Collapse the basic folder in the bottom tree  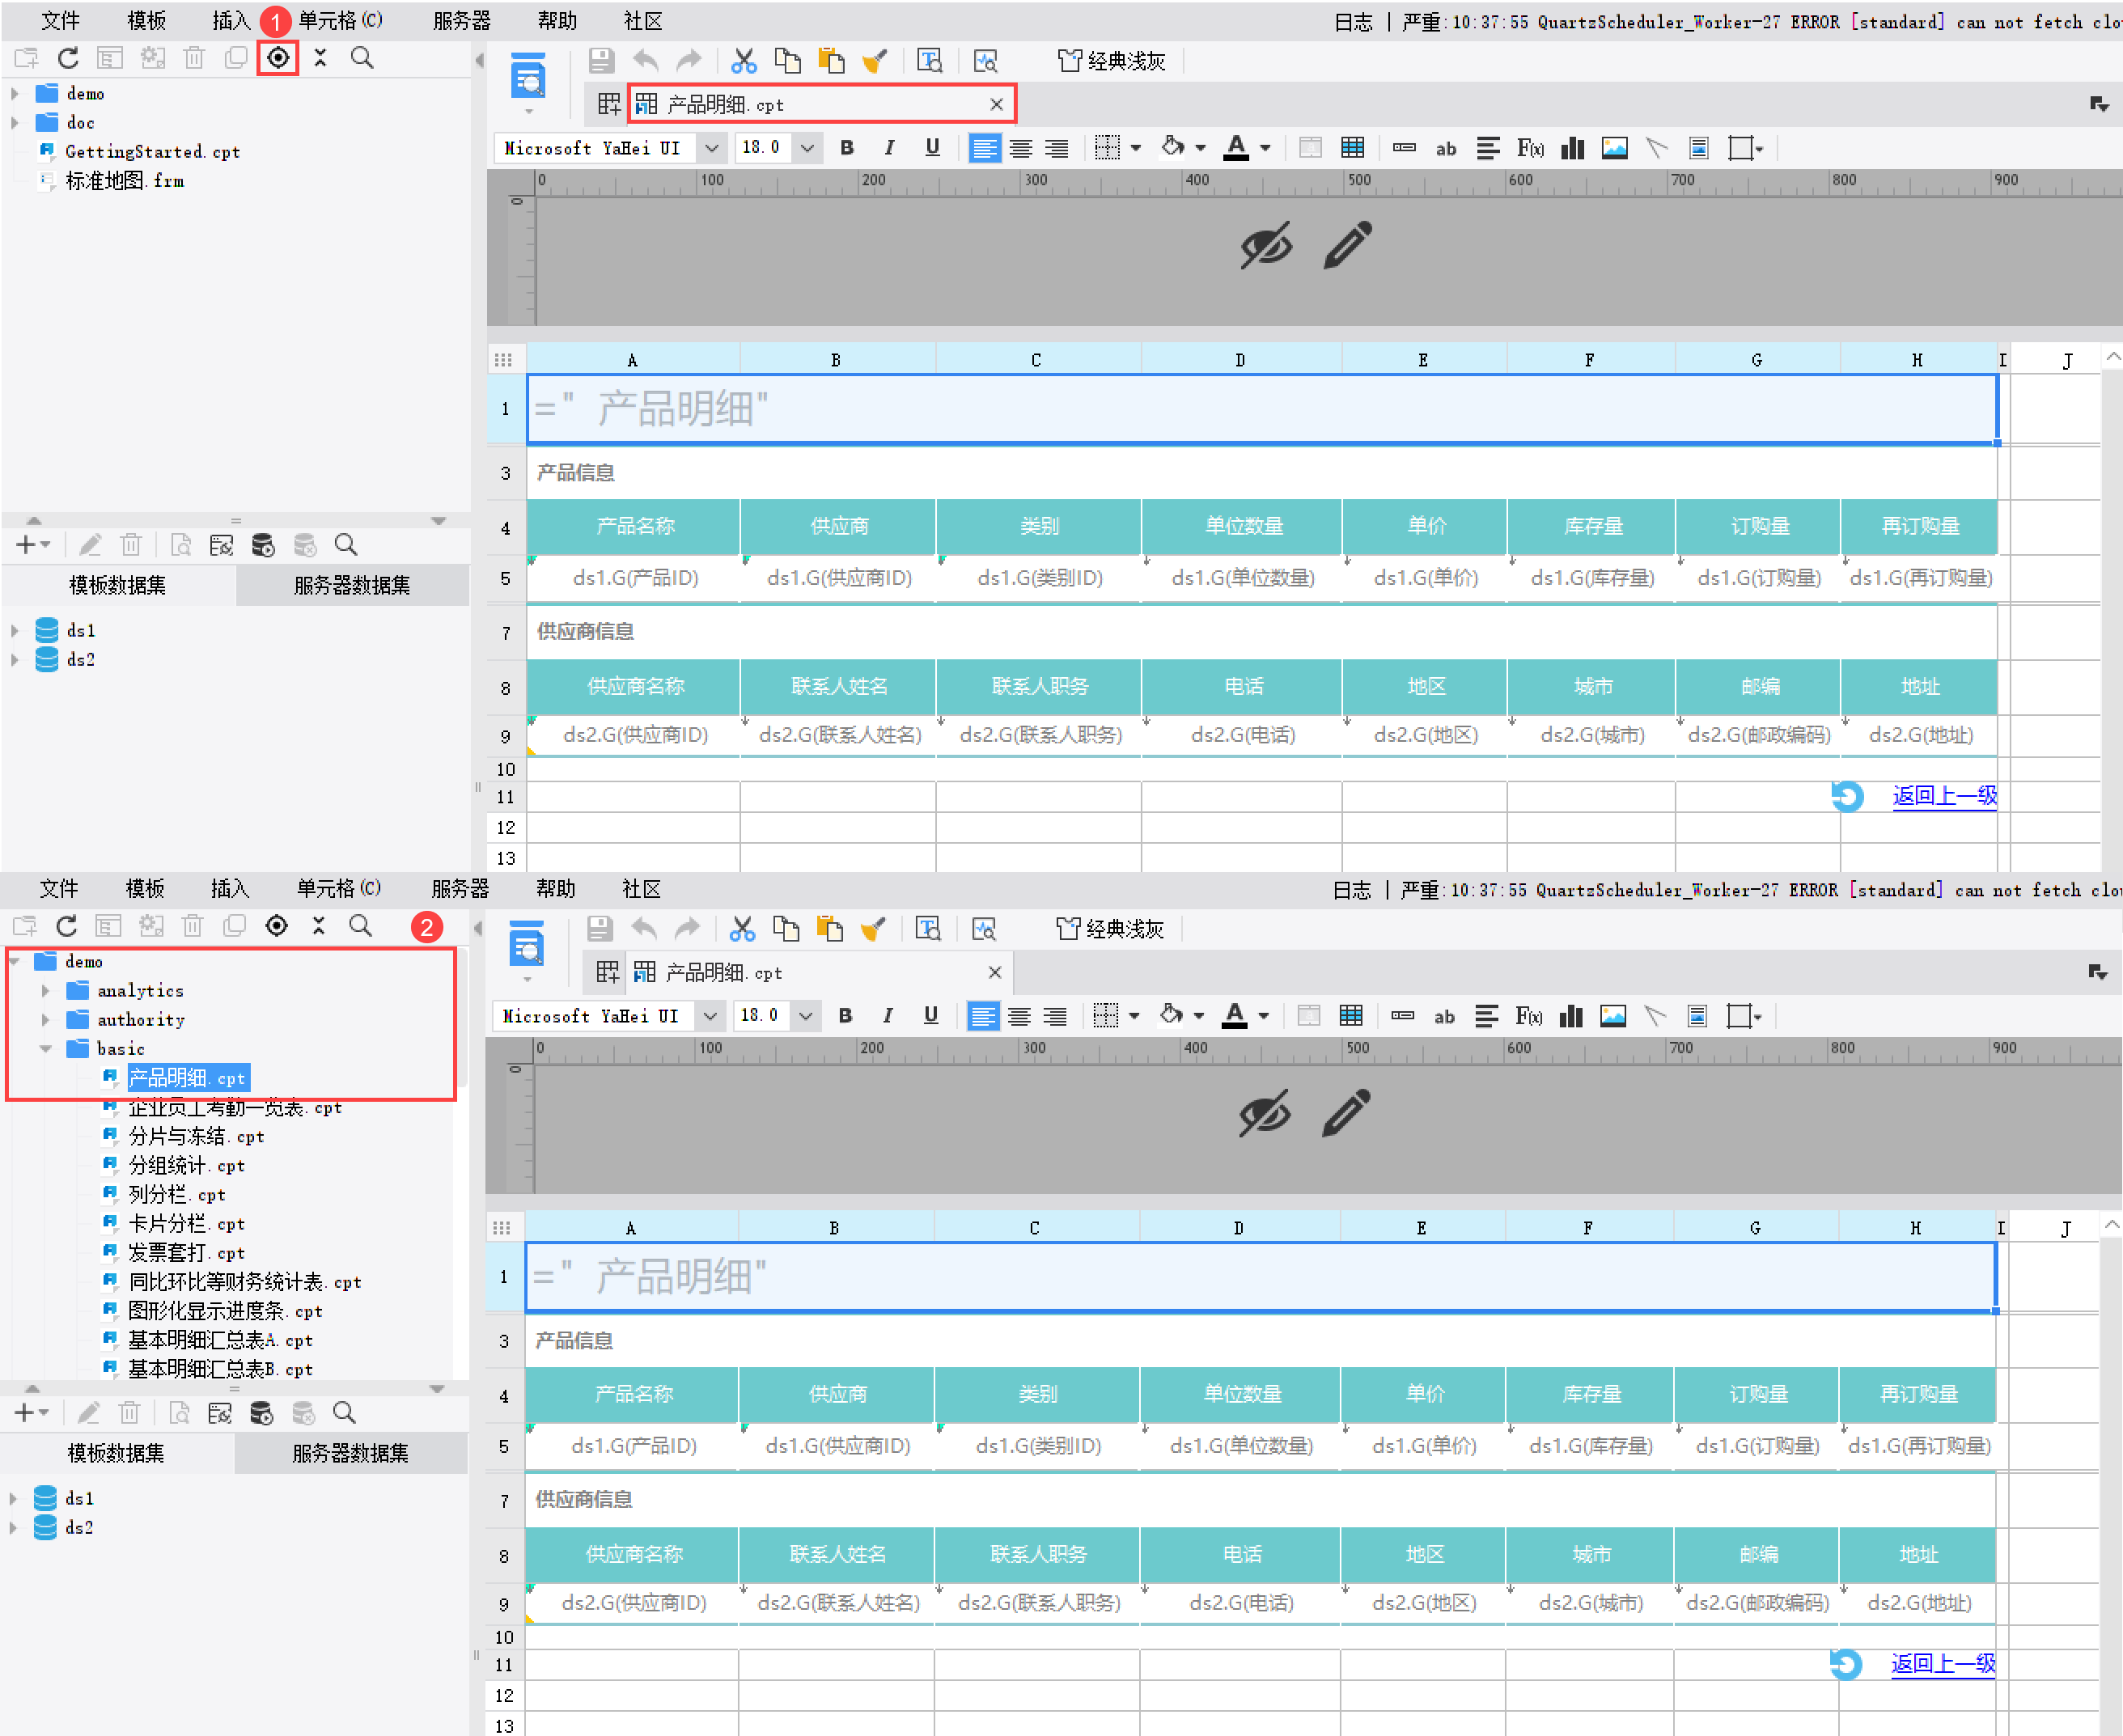click(x=46, y=1049)
